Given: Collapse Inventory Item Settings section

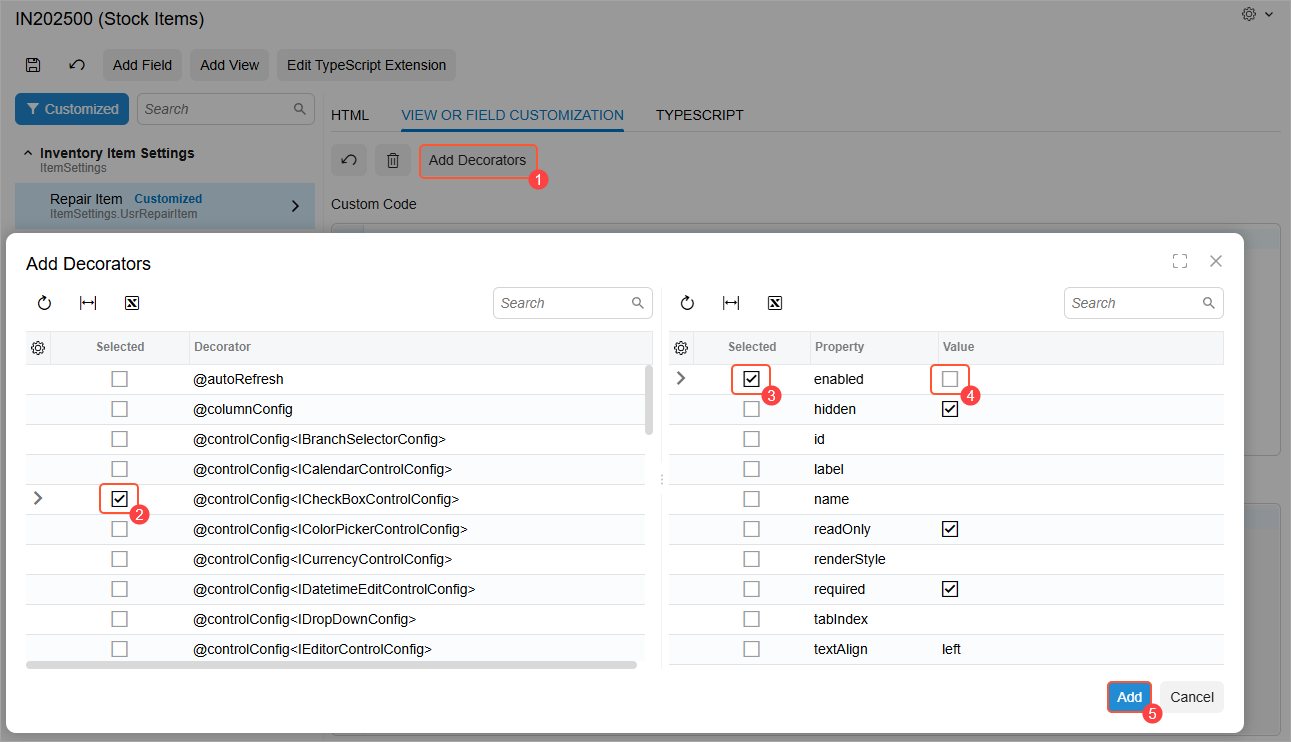Looking at the screenshot, I should (28, 153).
